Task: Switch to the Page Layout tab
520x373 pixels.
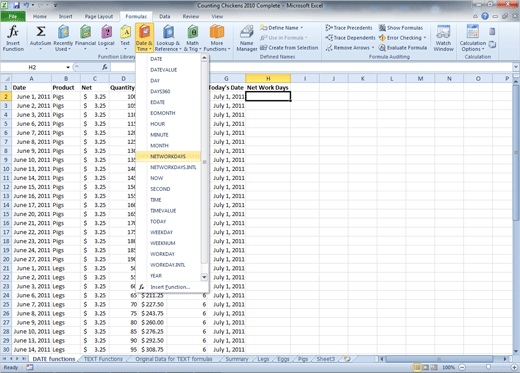Action: (x=99, y=16)
